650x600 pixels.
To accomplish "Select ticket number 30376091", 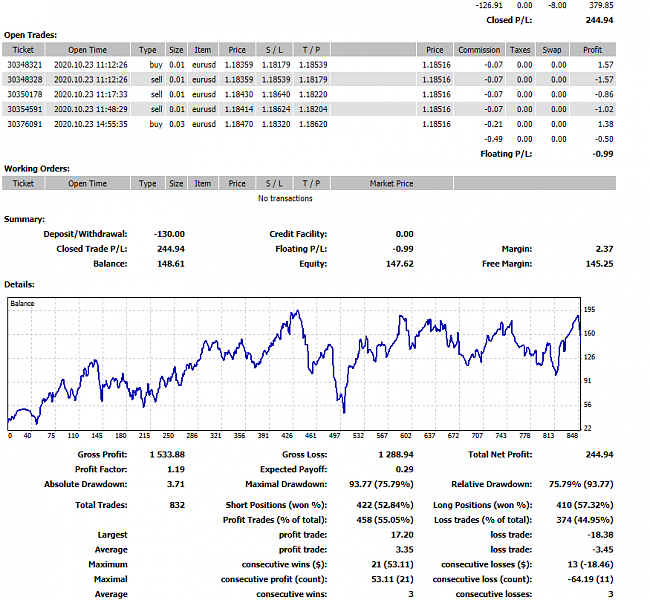I will [24, 124].
